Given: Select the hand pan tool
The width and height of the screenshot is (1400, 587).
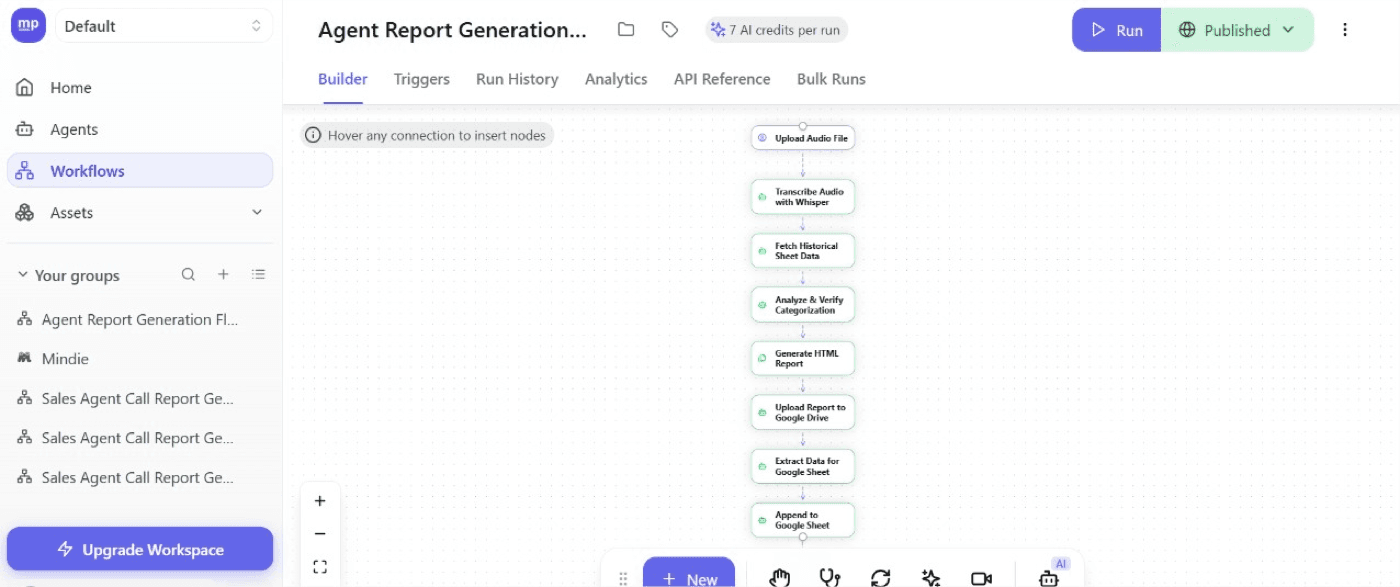Looking at the screenshot, I should click(x=780, y=578).
